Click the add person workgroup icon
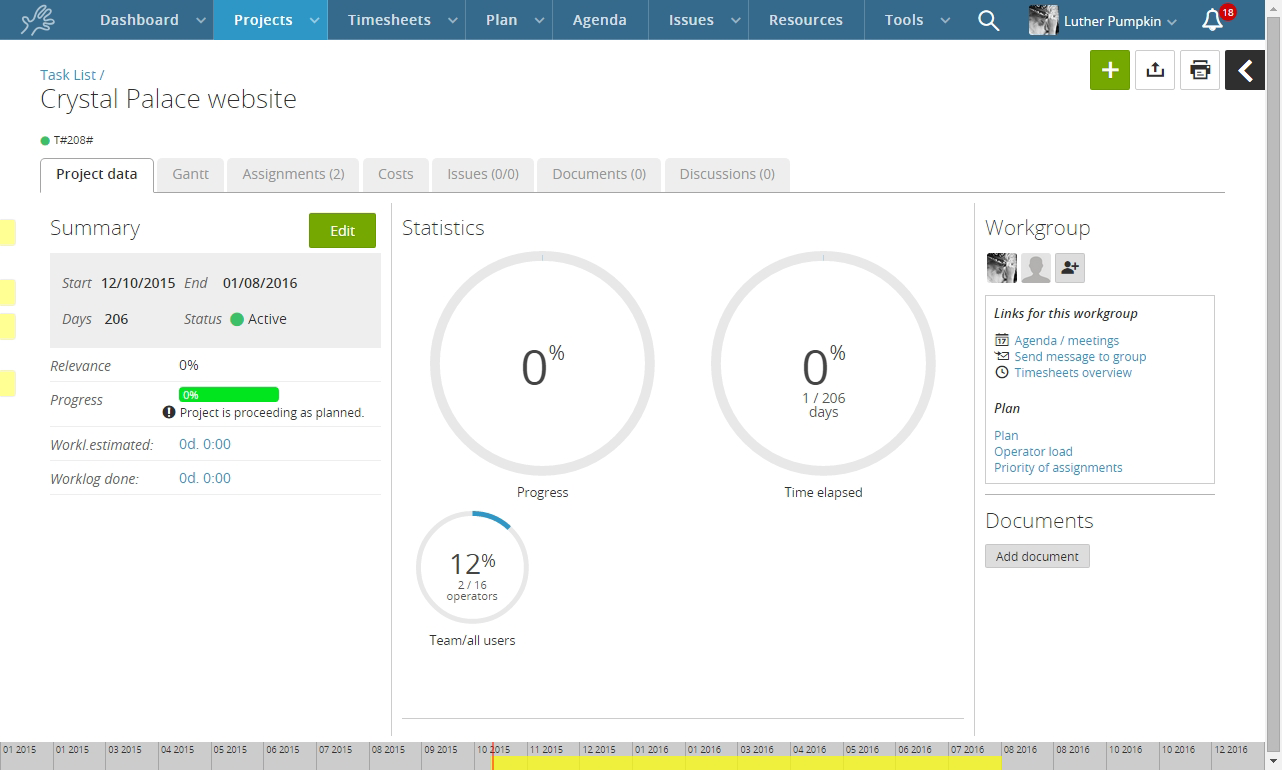The height and width of the screenshot is (770, 1282). coord(1069,268)
